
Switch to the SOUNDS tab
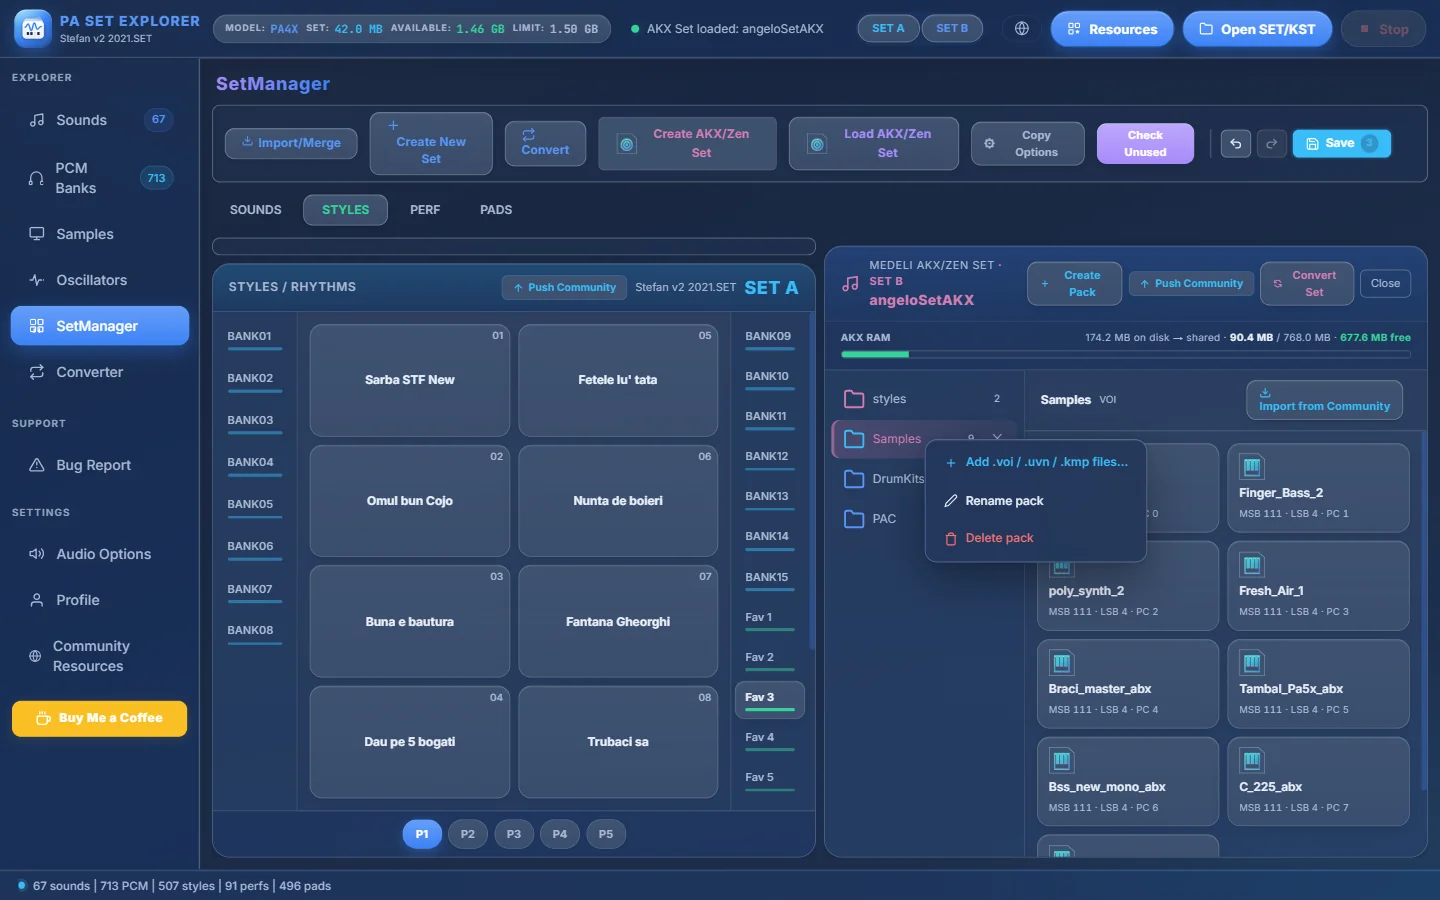pyautogui.click(x=256, y=210)
